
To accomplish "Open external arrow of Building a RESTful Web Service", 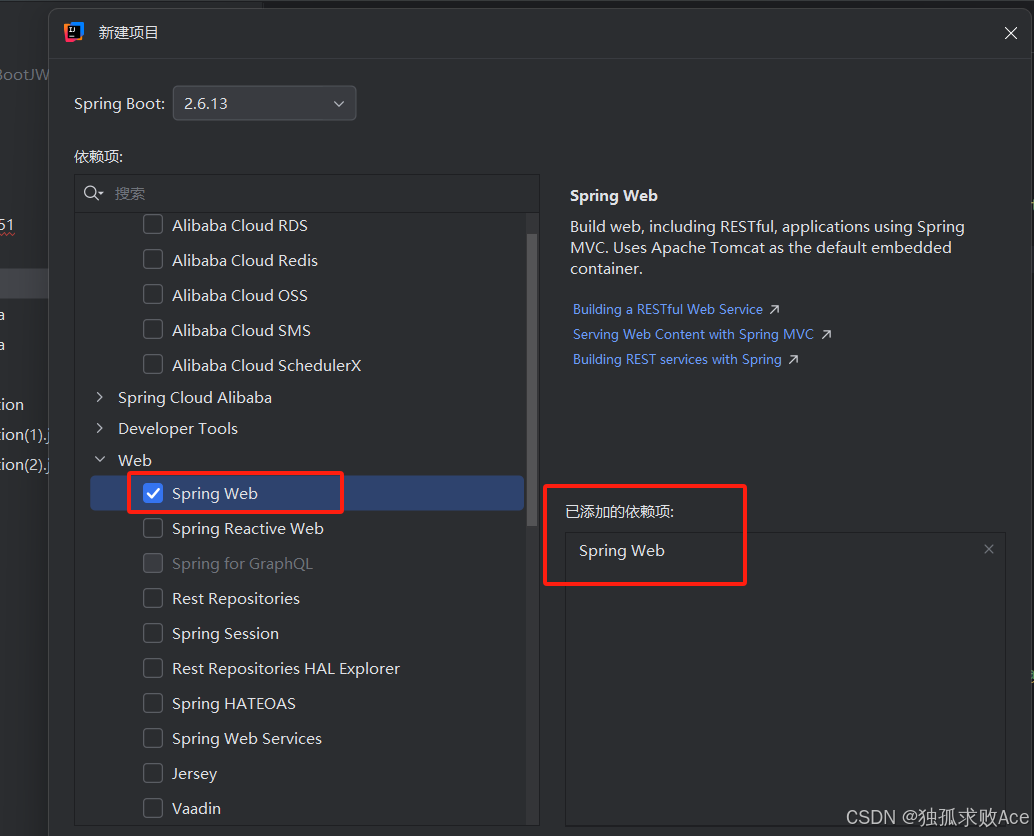I will [x=775, y=309].
